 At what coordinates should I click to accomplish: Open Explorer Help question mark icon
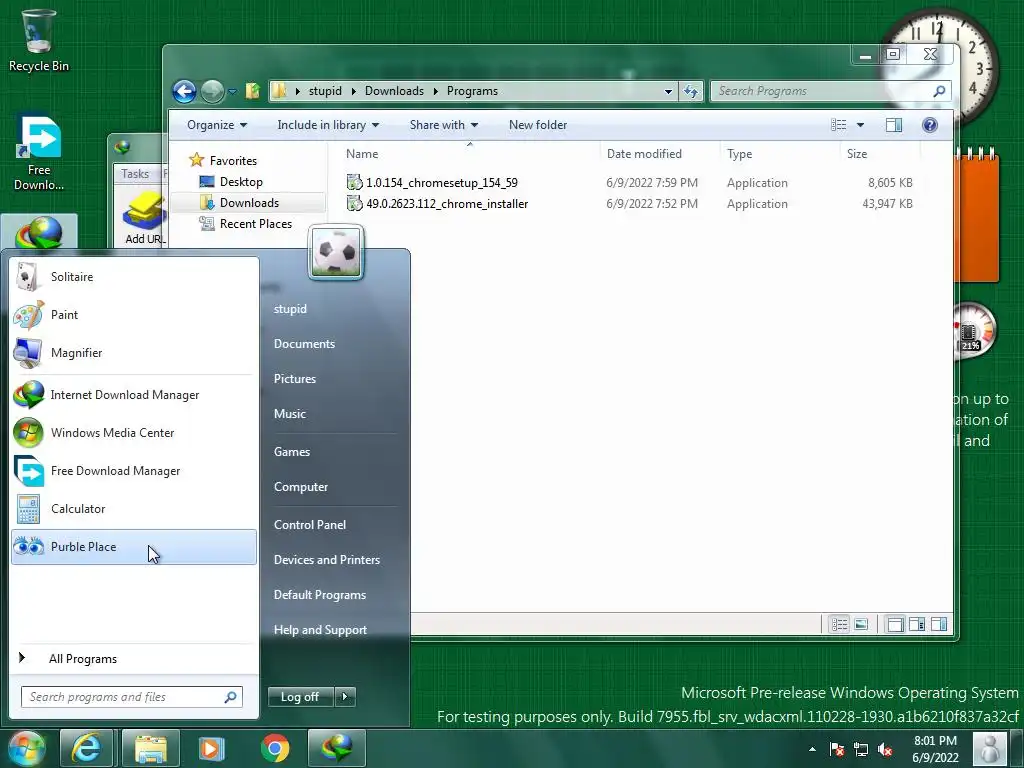click(930, 125)
